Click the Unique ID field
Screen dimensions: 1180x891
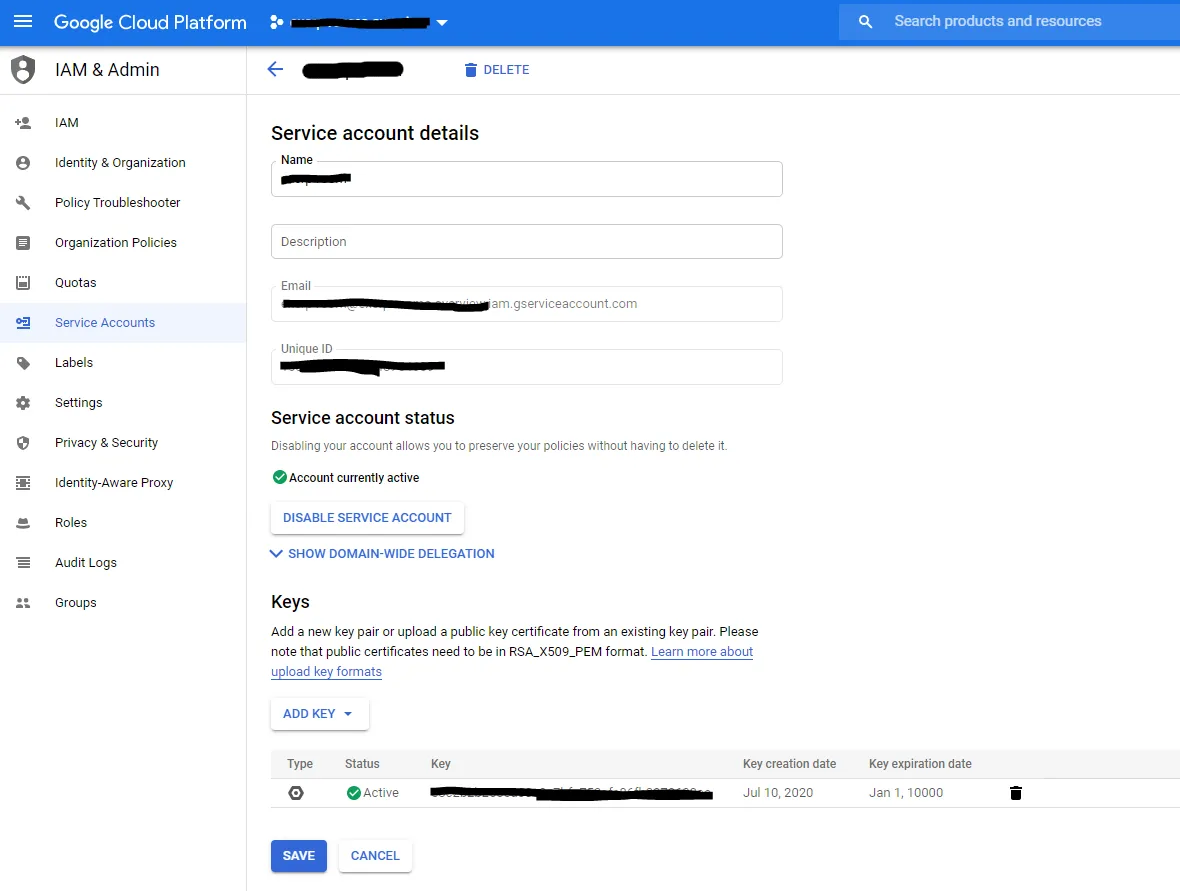[527, 367]
